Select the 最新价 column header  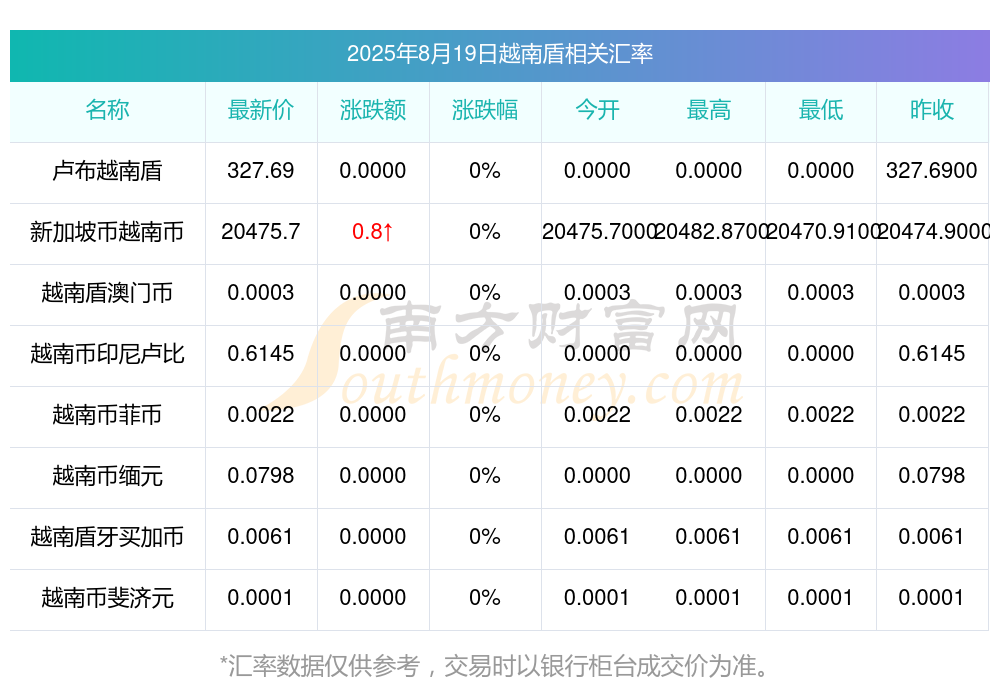tap(260, 110)
